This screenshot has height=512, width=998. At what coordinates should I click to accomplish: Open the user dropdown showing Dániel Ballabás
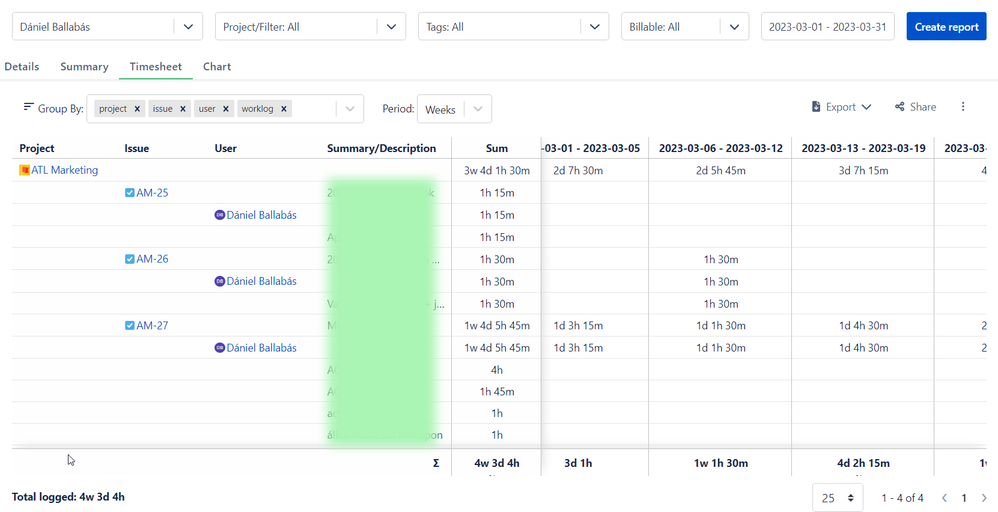[x=107, y=27]
